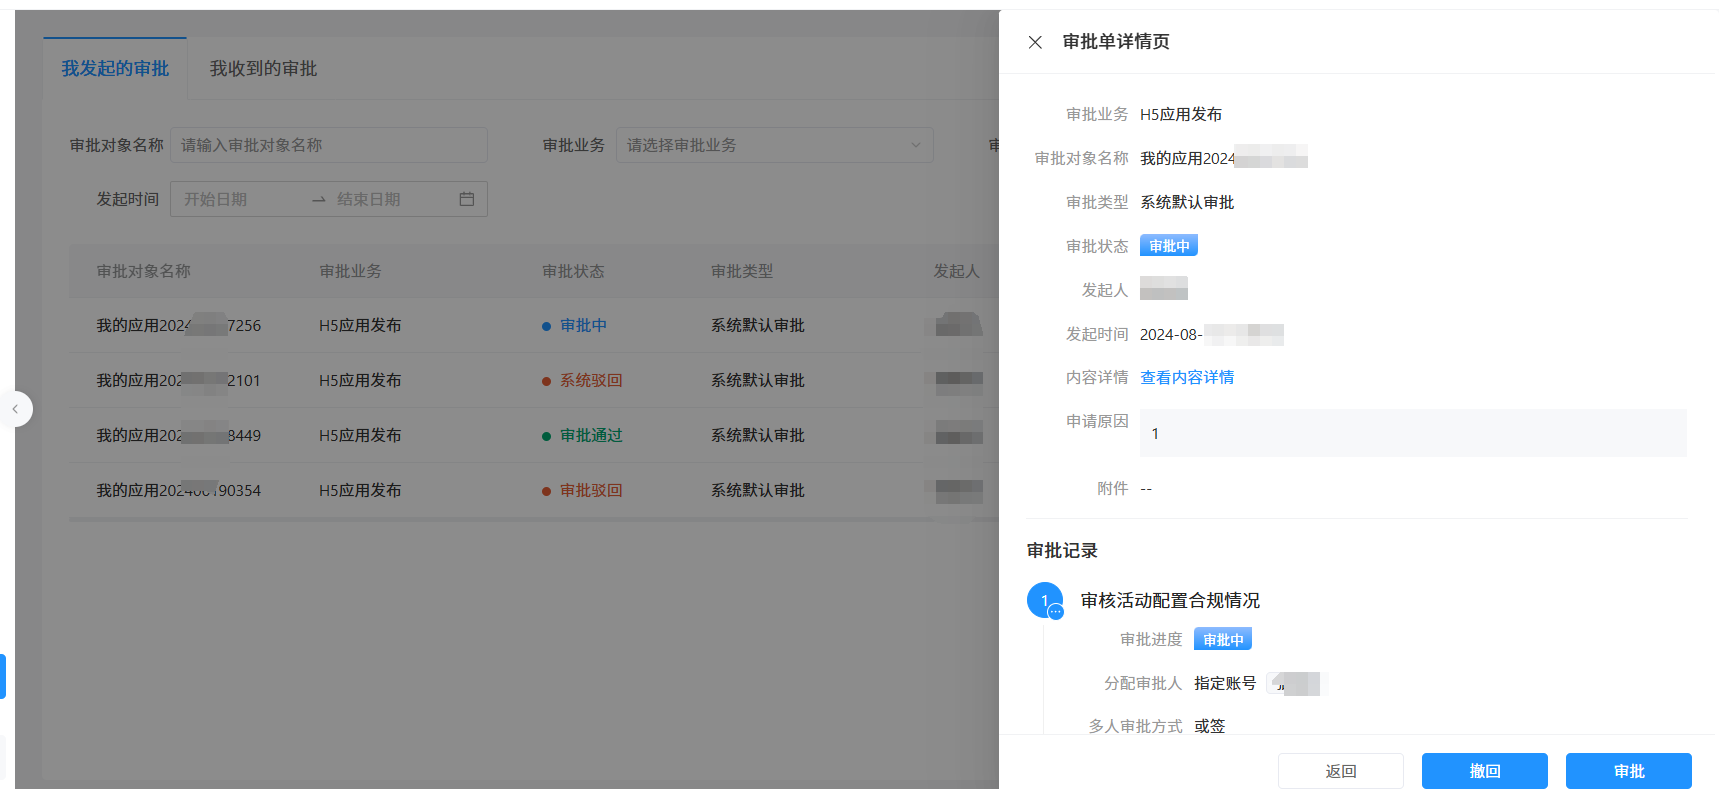Close the approval detail drawer with X icon

coord(1035,42)
